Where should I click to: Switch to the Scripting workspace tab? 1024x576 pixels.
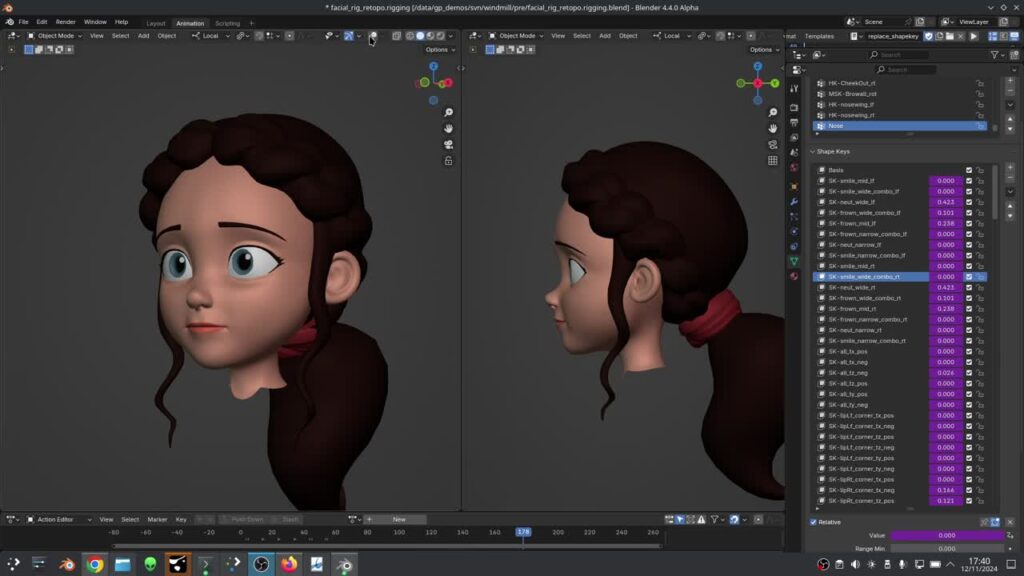click(228, 23)
